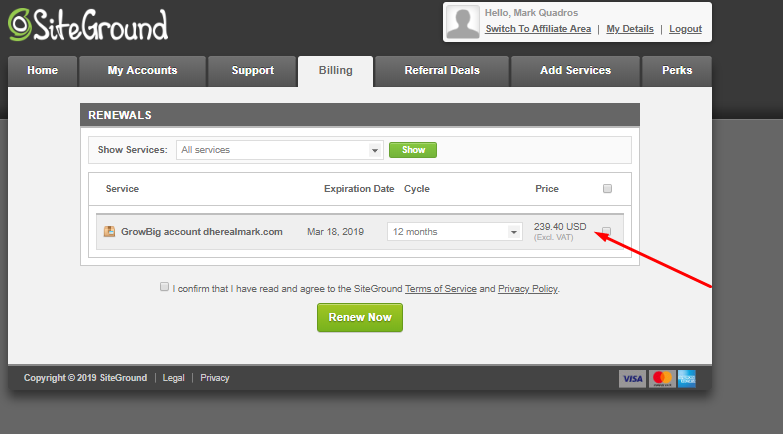
Task: Click the 239.40 USD price
Action: pos(560,227)
